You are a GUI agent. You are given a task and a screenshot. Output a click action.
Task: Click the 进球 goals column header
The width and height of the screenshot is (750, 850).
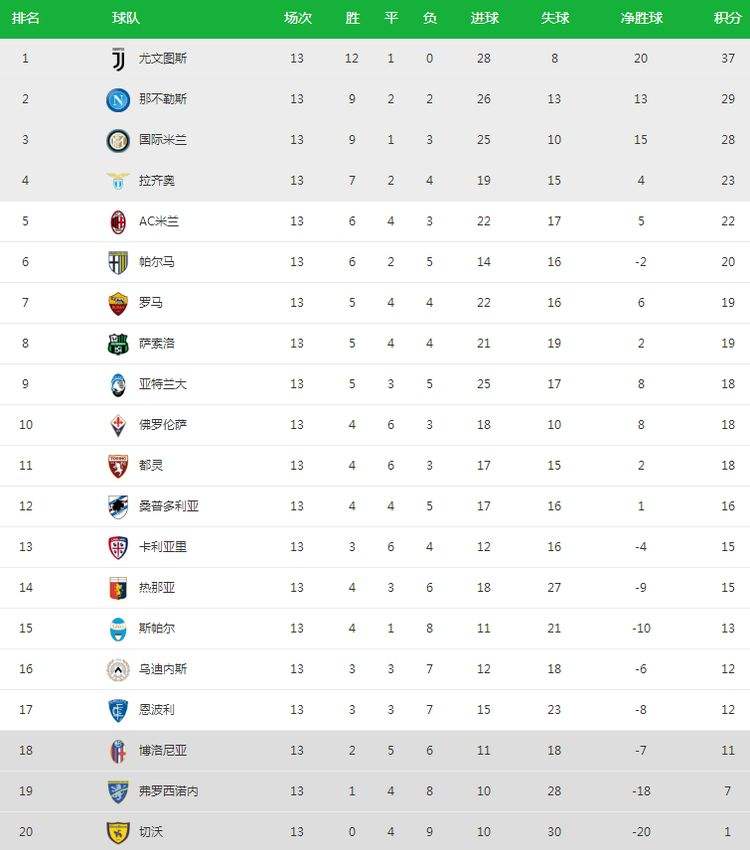click(x=484, y=18)
